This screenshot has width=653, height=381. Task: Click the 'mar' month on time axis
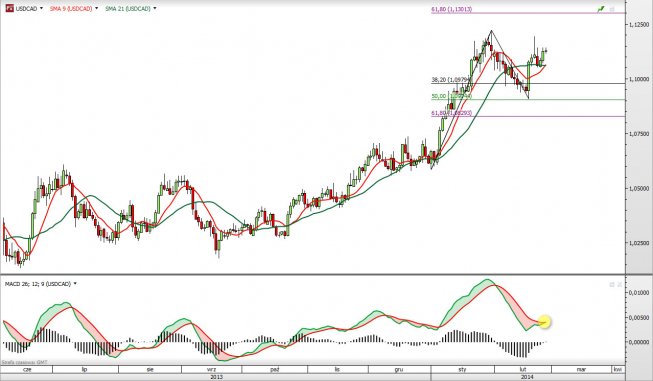click(x=581, y=369)
